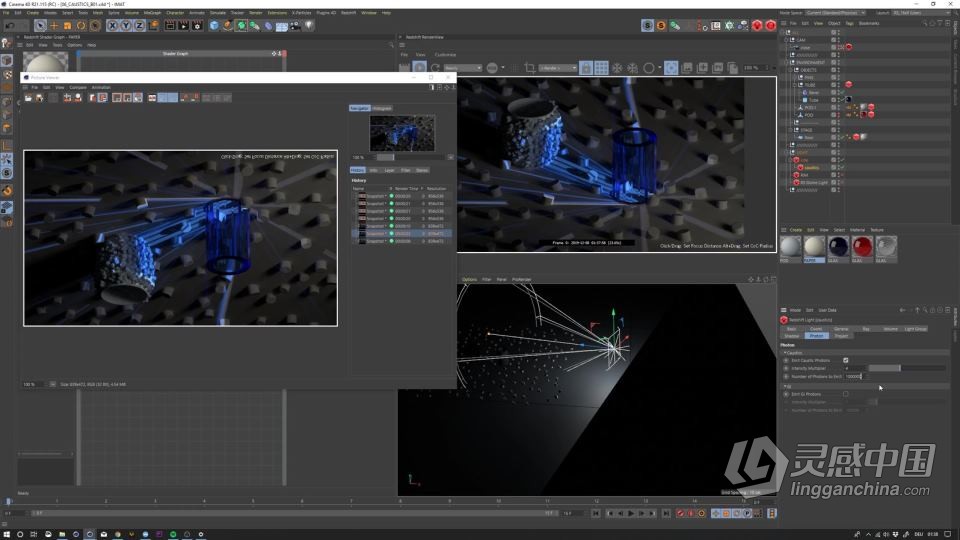The image size is (960, 540).
Task: Click the green Generator subdivision icon
Action: (241, 26)
